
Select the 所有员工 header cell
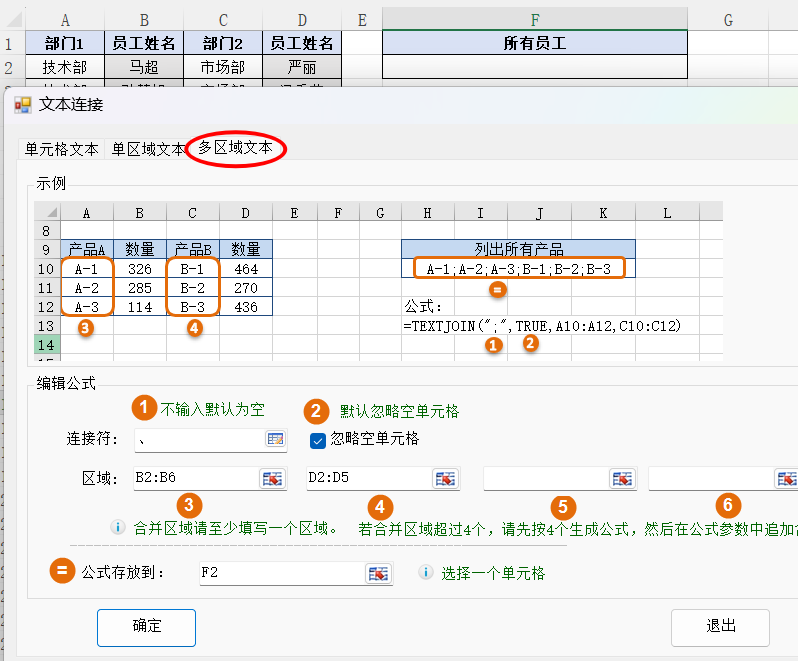point(535,43)
